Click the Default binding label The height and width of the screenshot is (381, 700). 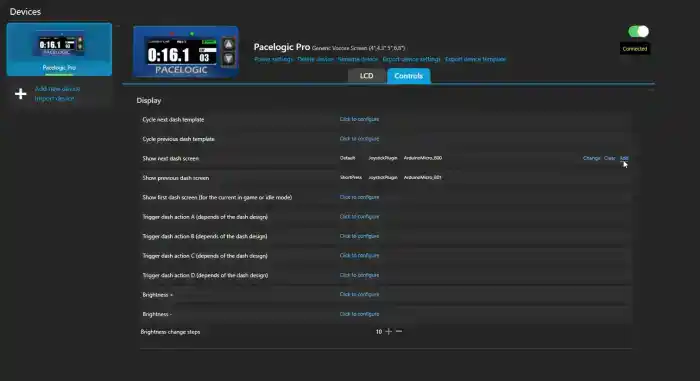click(347, 158)
